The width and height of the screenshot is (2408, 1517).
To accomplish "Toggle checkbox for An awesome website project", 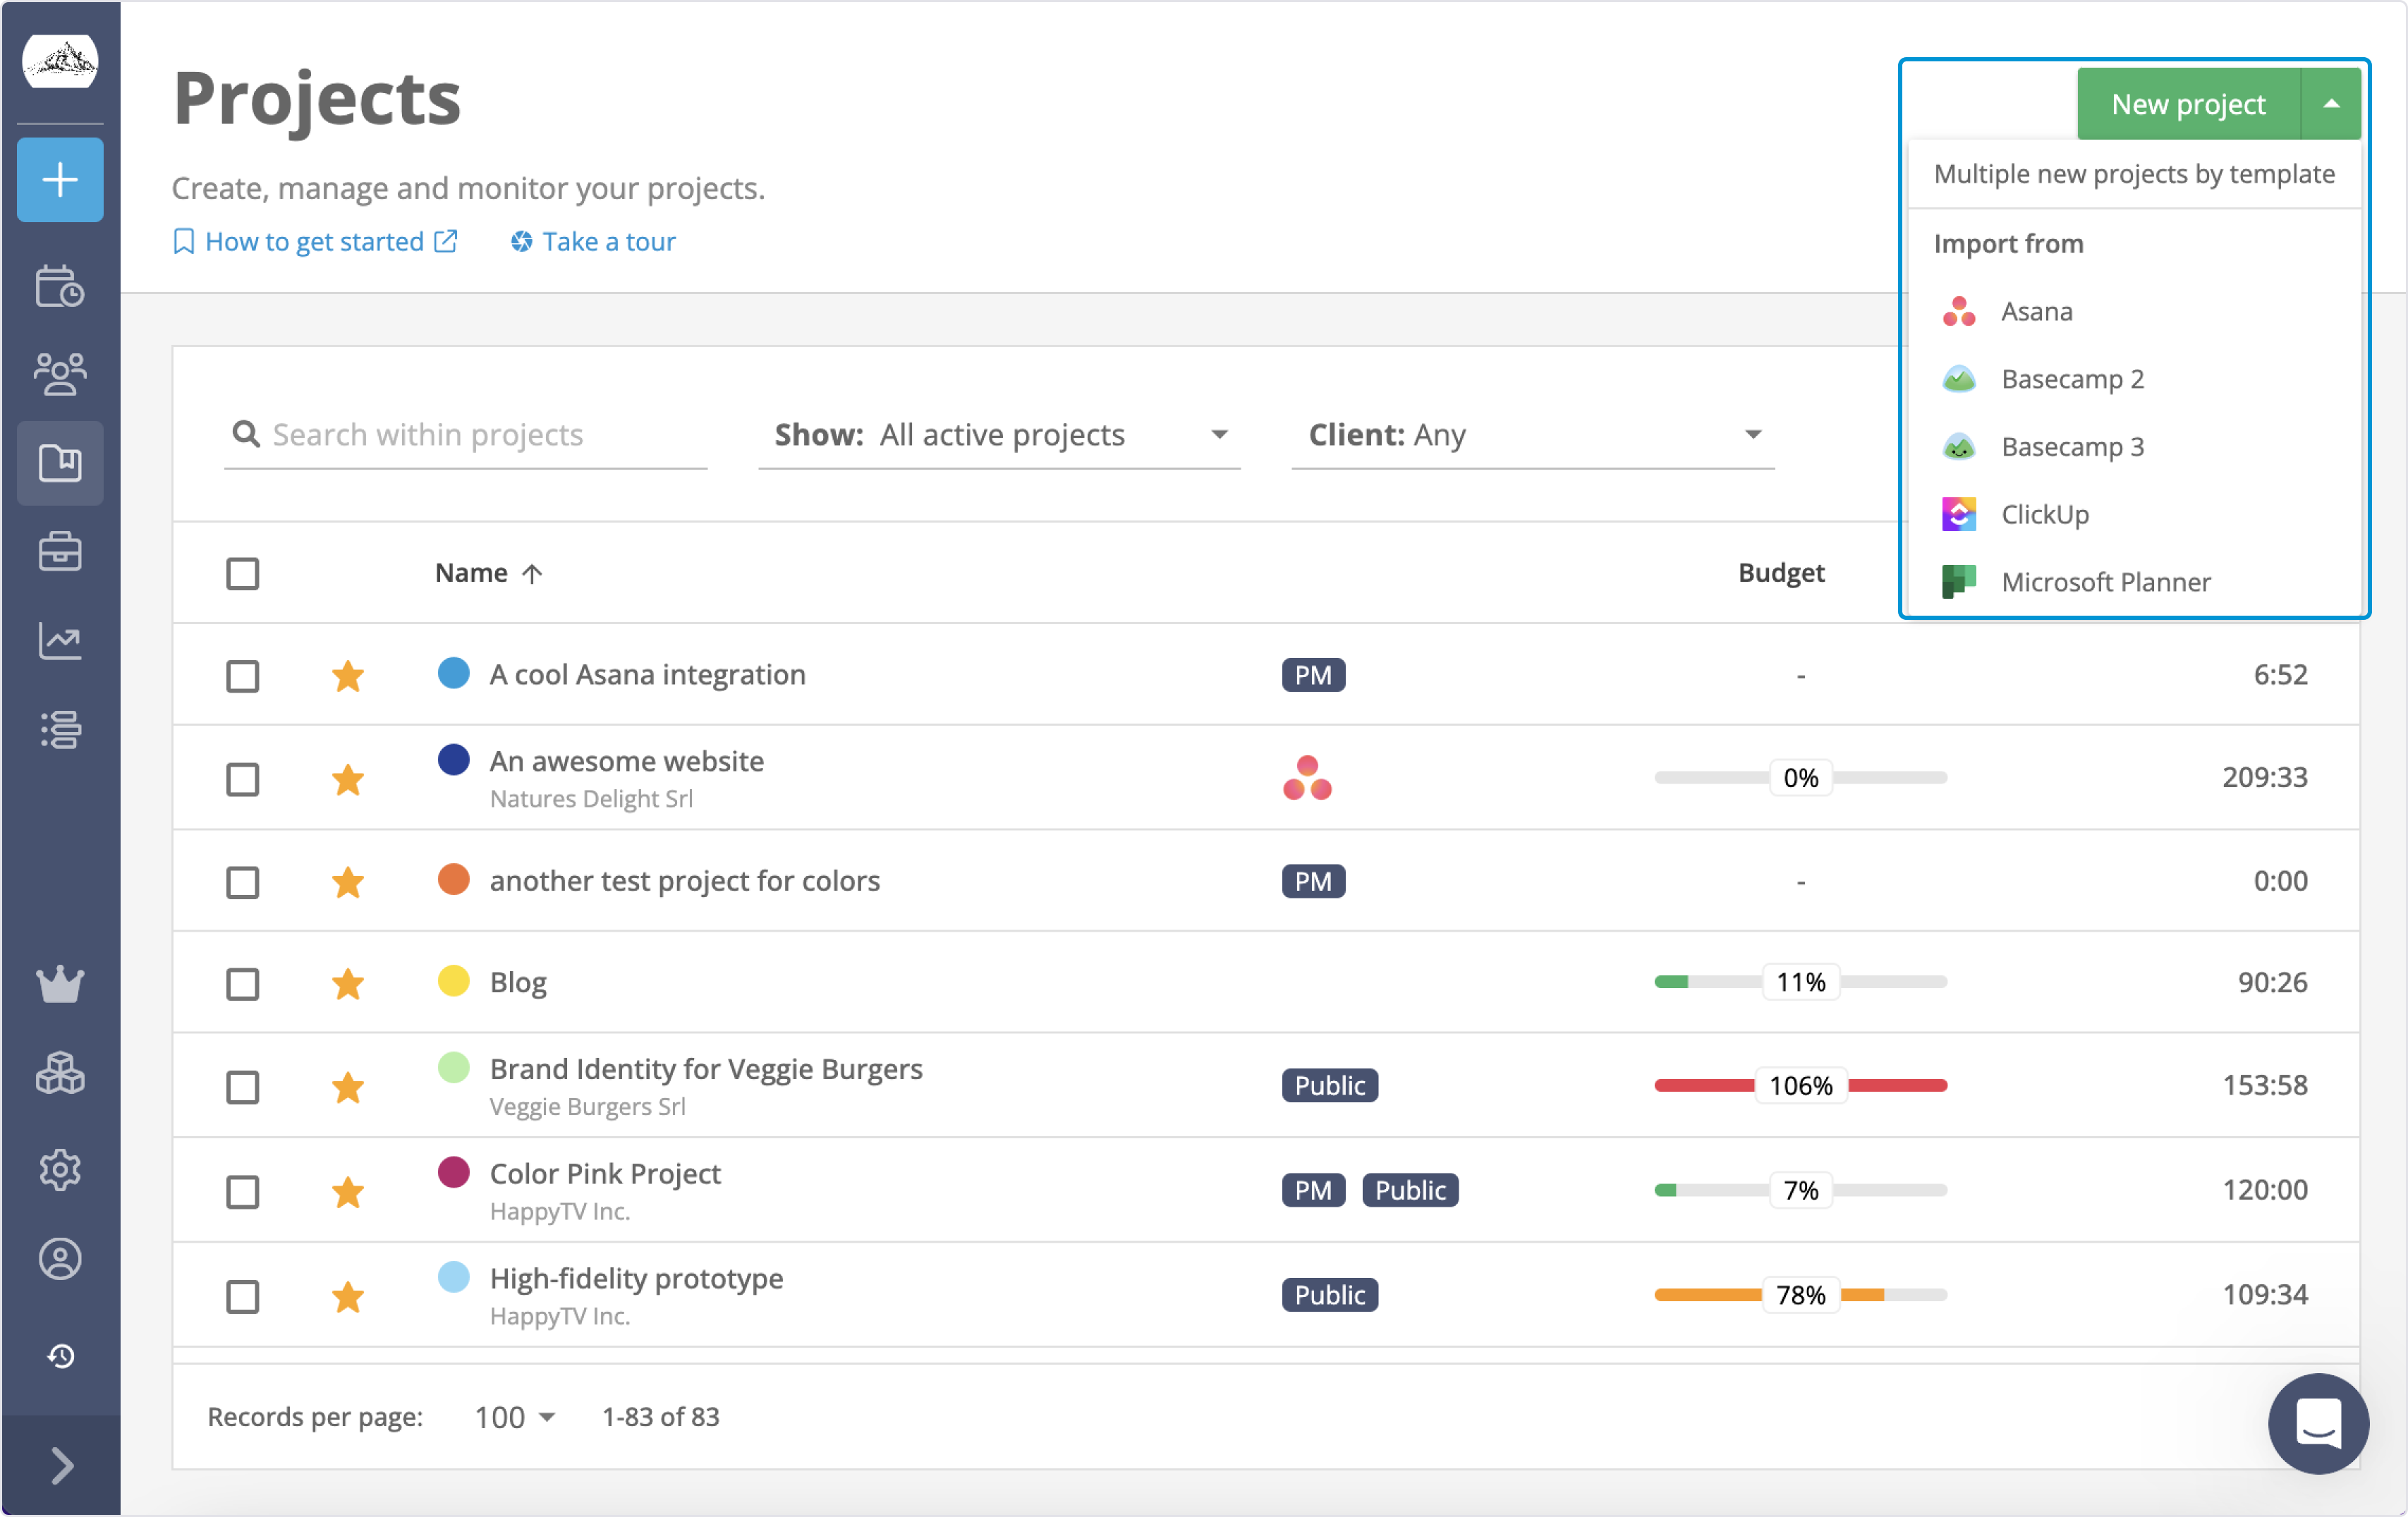I will 245,778.
